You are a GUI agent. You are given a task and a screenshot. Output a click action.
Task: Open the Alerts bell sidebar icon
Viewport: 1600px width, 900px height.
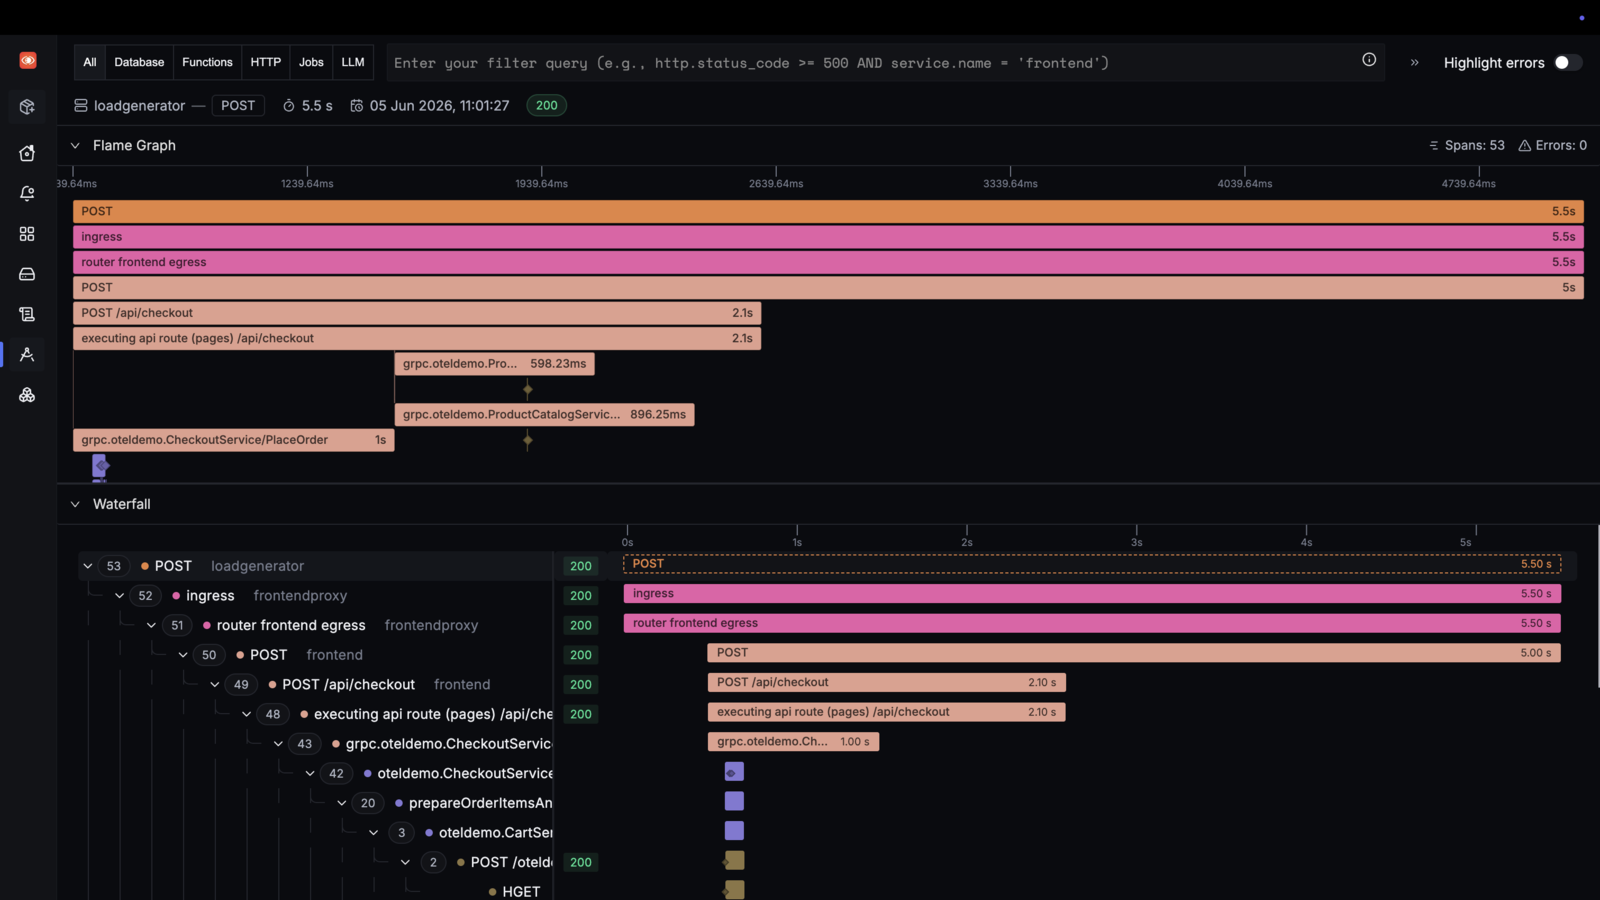pyautogui.click(x=27, y=193)
